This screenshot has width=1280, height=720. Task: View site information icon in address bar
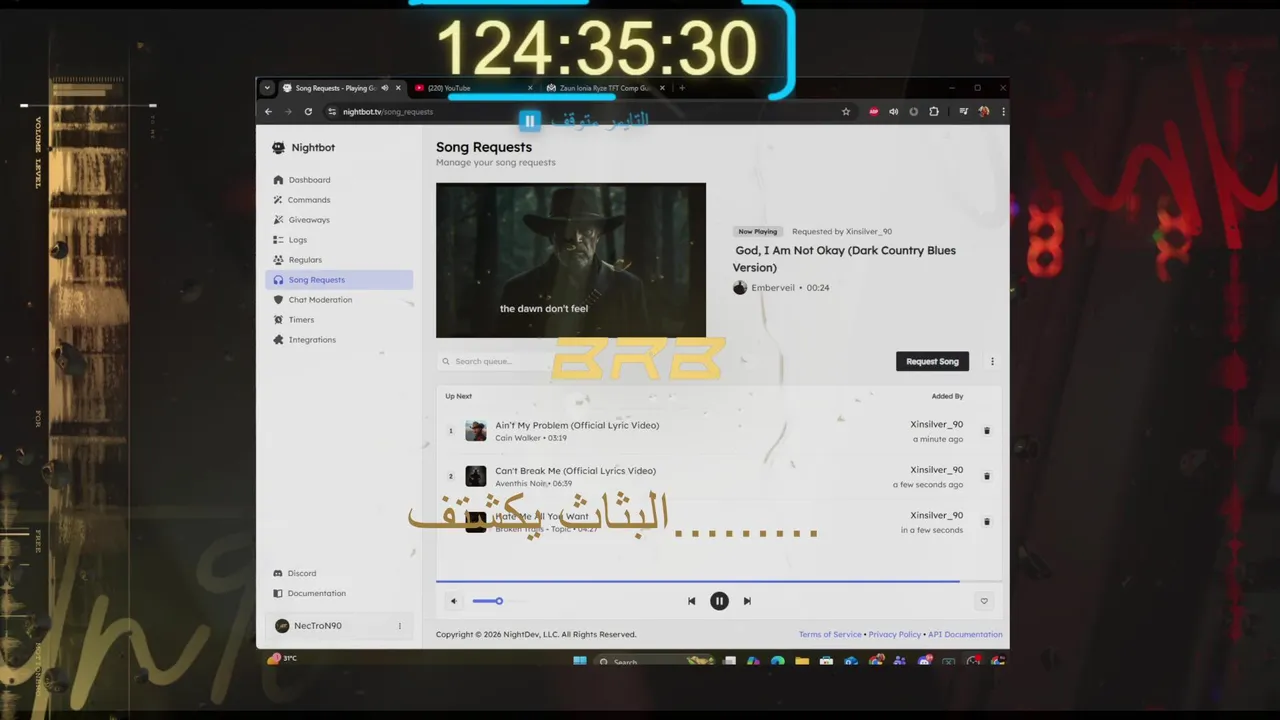(x=332, y=112)
